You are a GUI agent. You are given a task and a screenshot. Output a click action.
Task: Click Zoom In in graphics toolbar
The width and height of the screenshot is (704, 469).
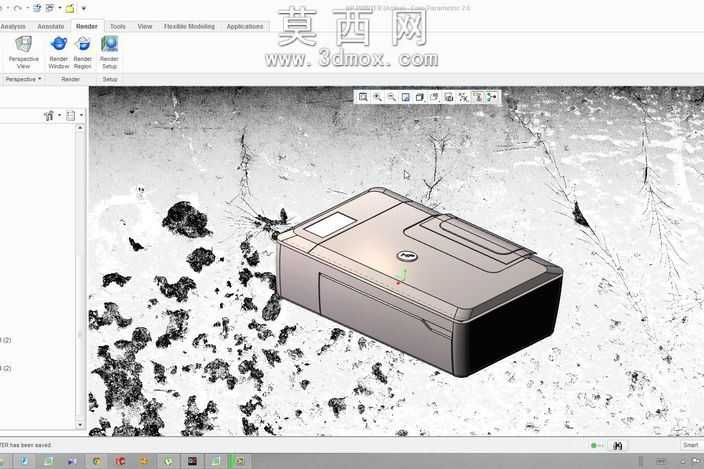pos(378,97)
